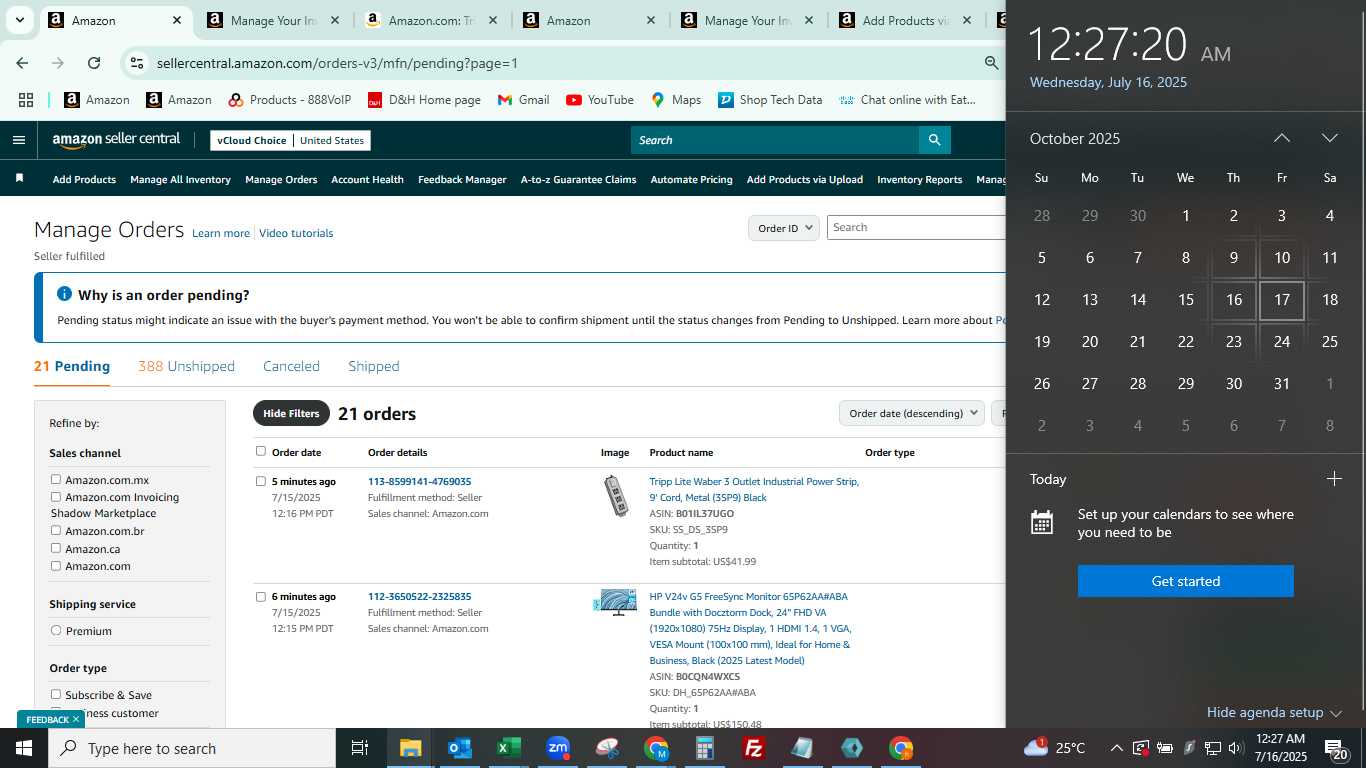The image size is (1366, 768).
Task: Check the Subscribe & Save order type box
Action: [56, 695]
